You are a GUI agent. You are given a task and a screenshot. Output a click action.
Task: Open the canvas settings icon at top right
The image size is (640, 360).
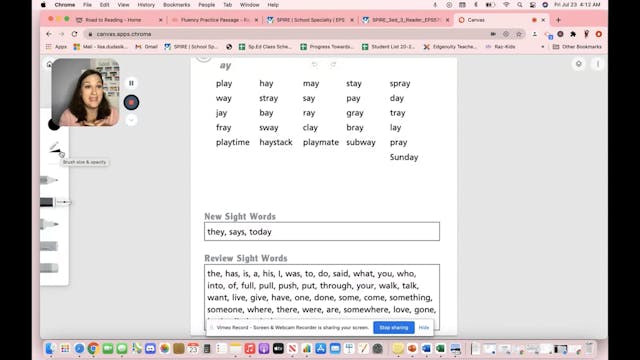[x=579, y=64]
